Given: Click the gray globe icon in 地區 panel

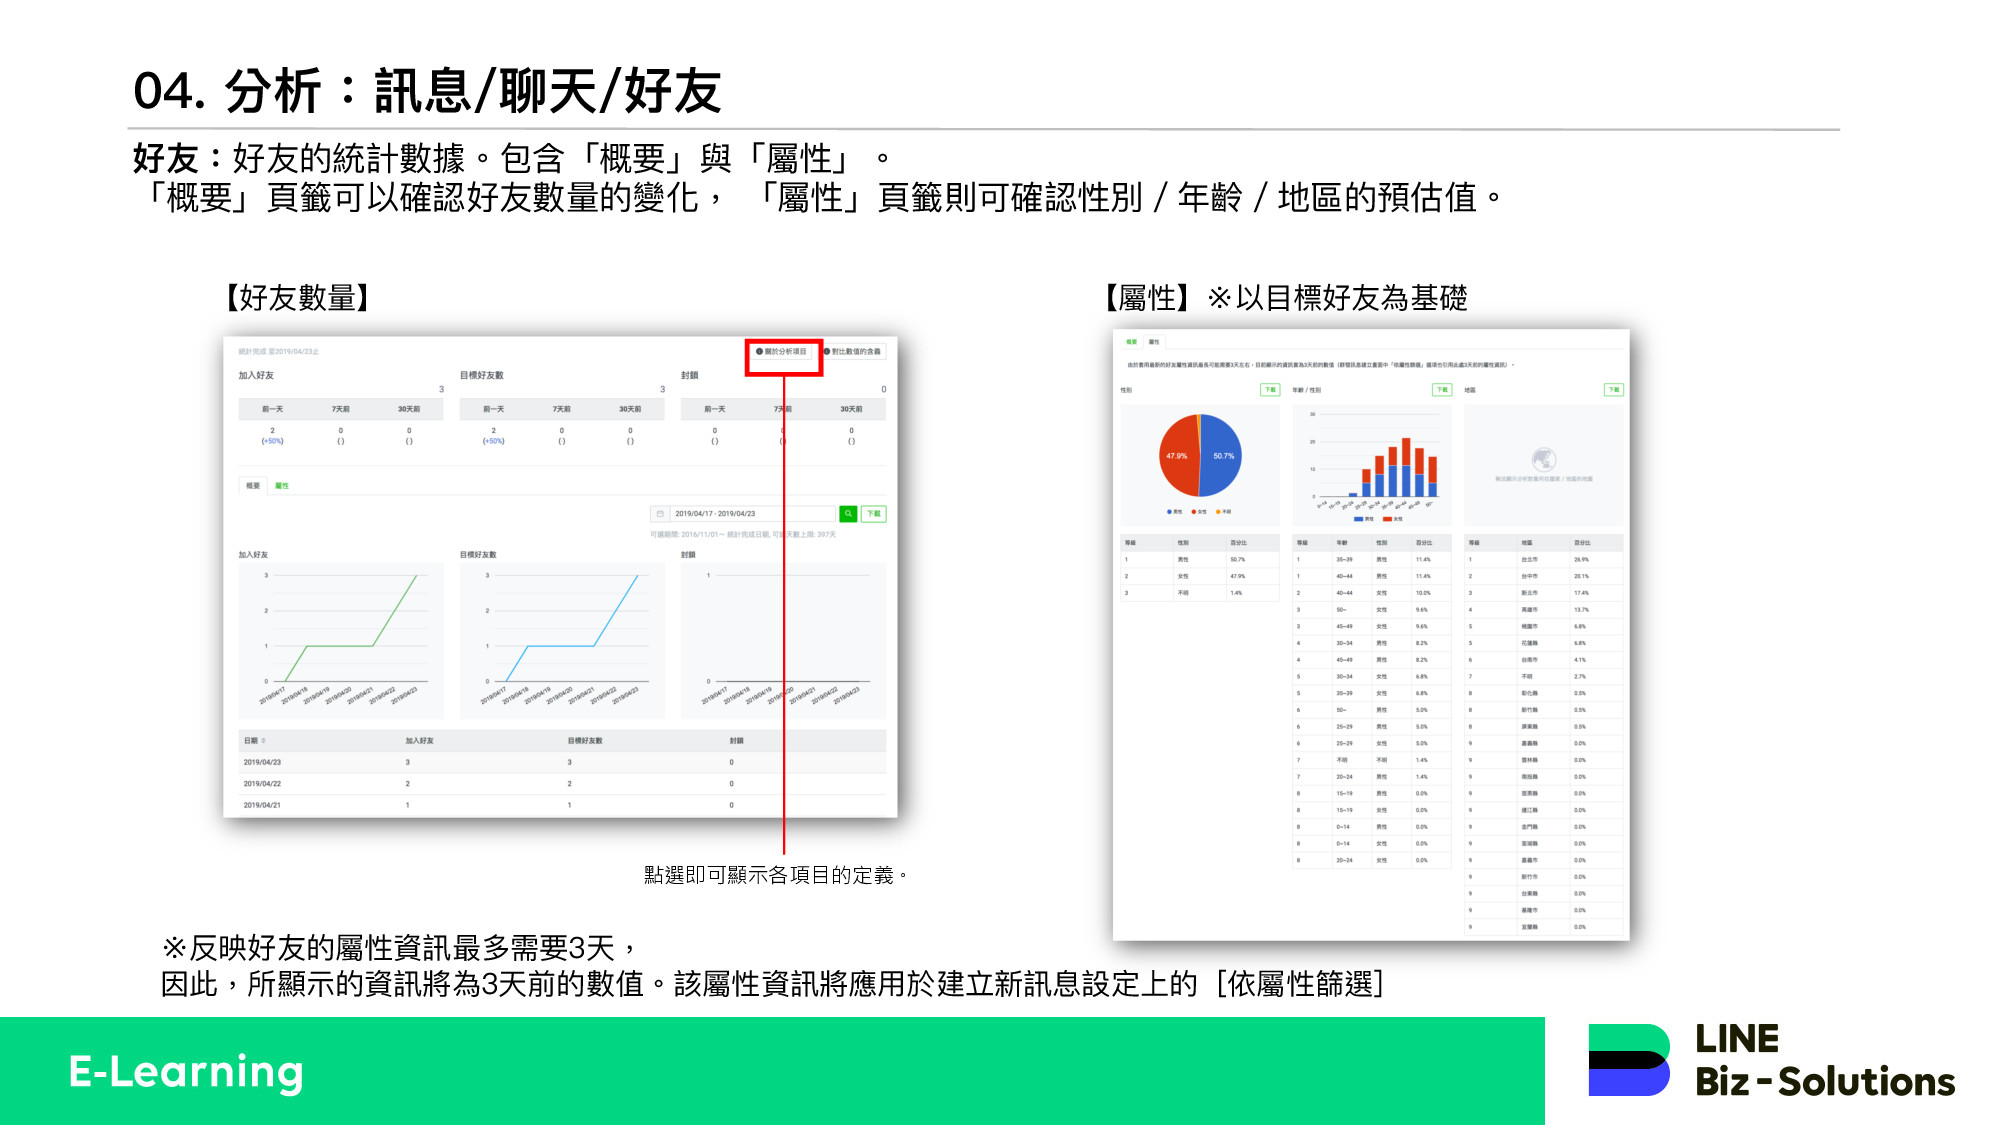Looking at the screenshot, I should point(1543,459).
